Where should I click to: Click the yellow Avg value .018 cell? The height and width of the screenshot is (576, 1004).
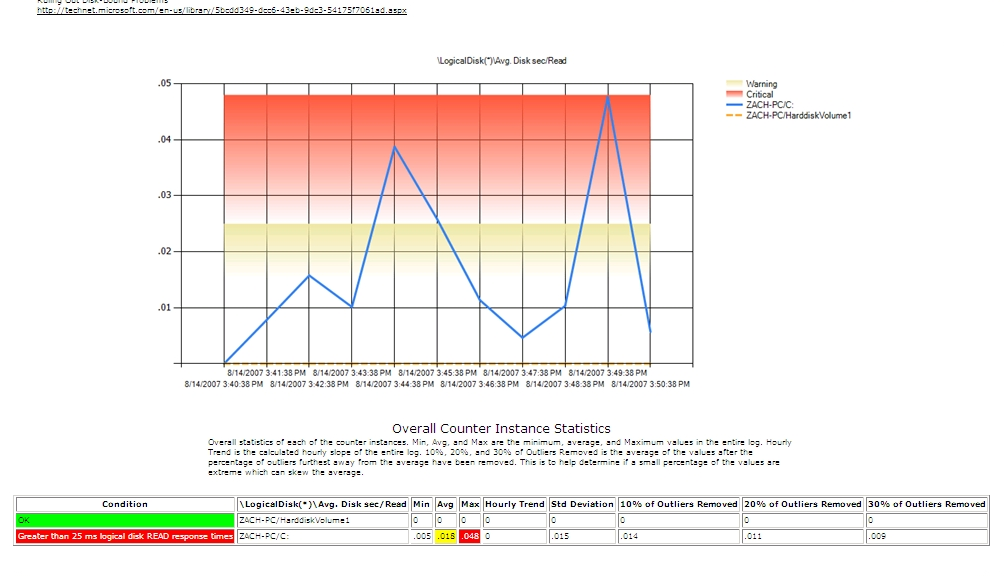446,537
